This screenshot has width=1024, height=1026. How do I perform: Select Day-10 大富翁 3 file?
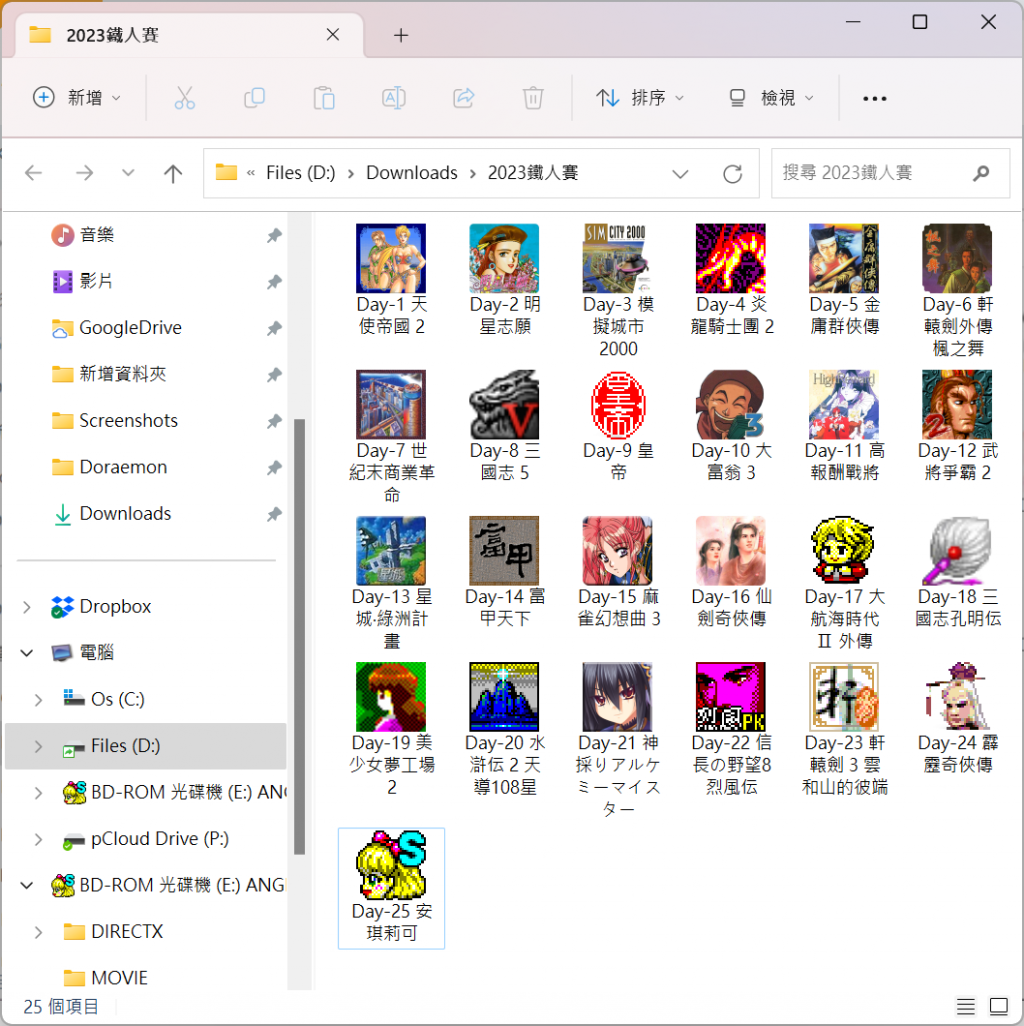point(731,426)
